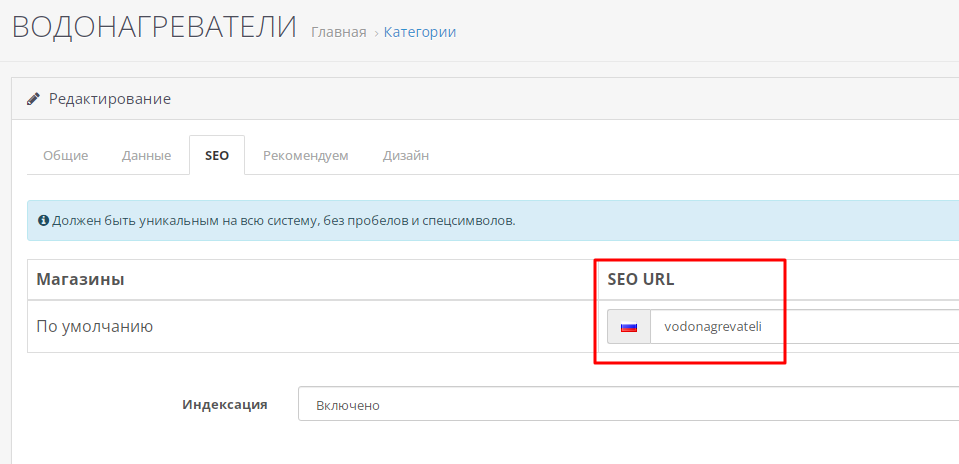
Task: Open the Категории breadcrumb link
Action: tap(420, 32)
